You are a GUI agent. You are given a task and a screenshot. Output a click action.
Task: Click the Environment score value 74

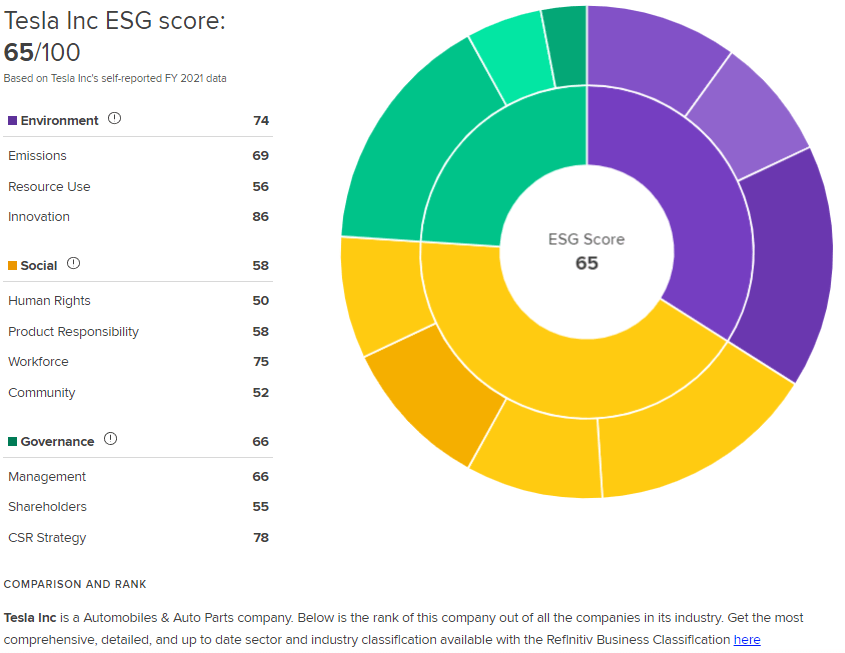coord(261,121)
